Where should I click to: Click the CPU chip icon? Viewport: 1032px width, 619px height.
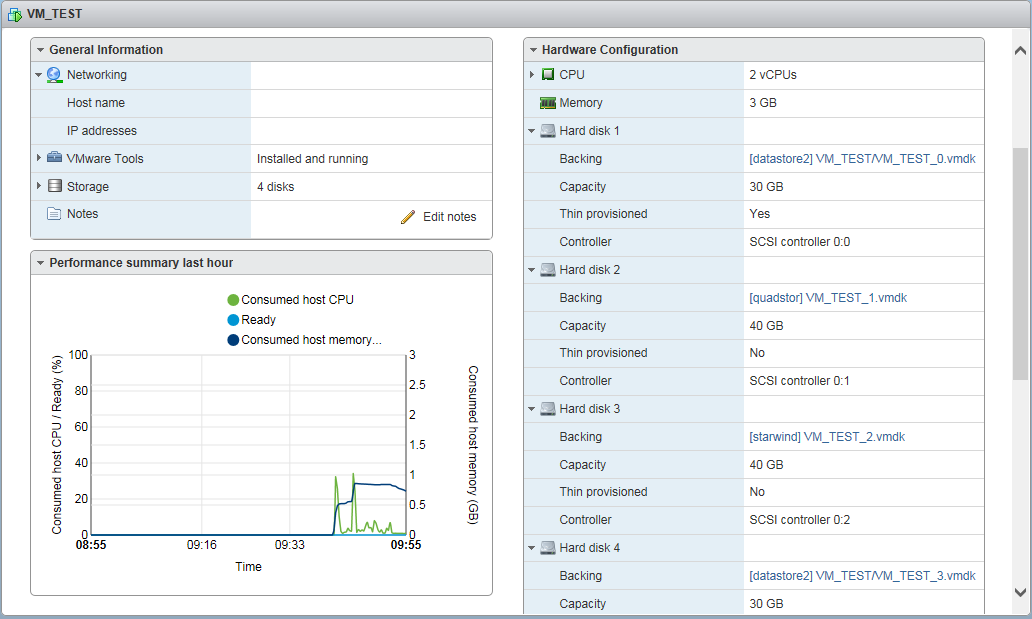pos(548,75)
